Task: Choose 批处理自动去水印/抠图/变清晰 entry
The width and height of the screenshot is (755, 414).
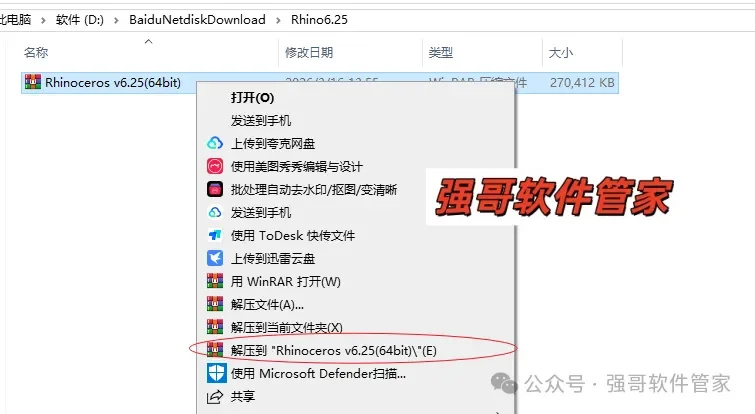Action: (314, 190)
